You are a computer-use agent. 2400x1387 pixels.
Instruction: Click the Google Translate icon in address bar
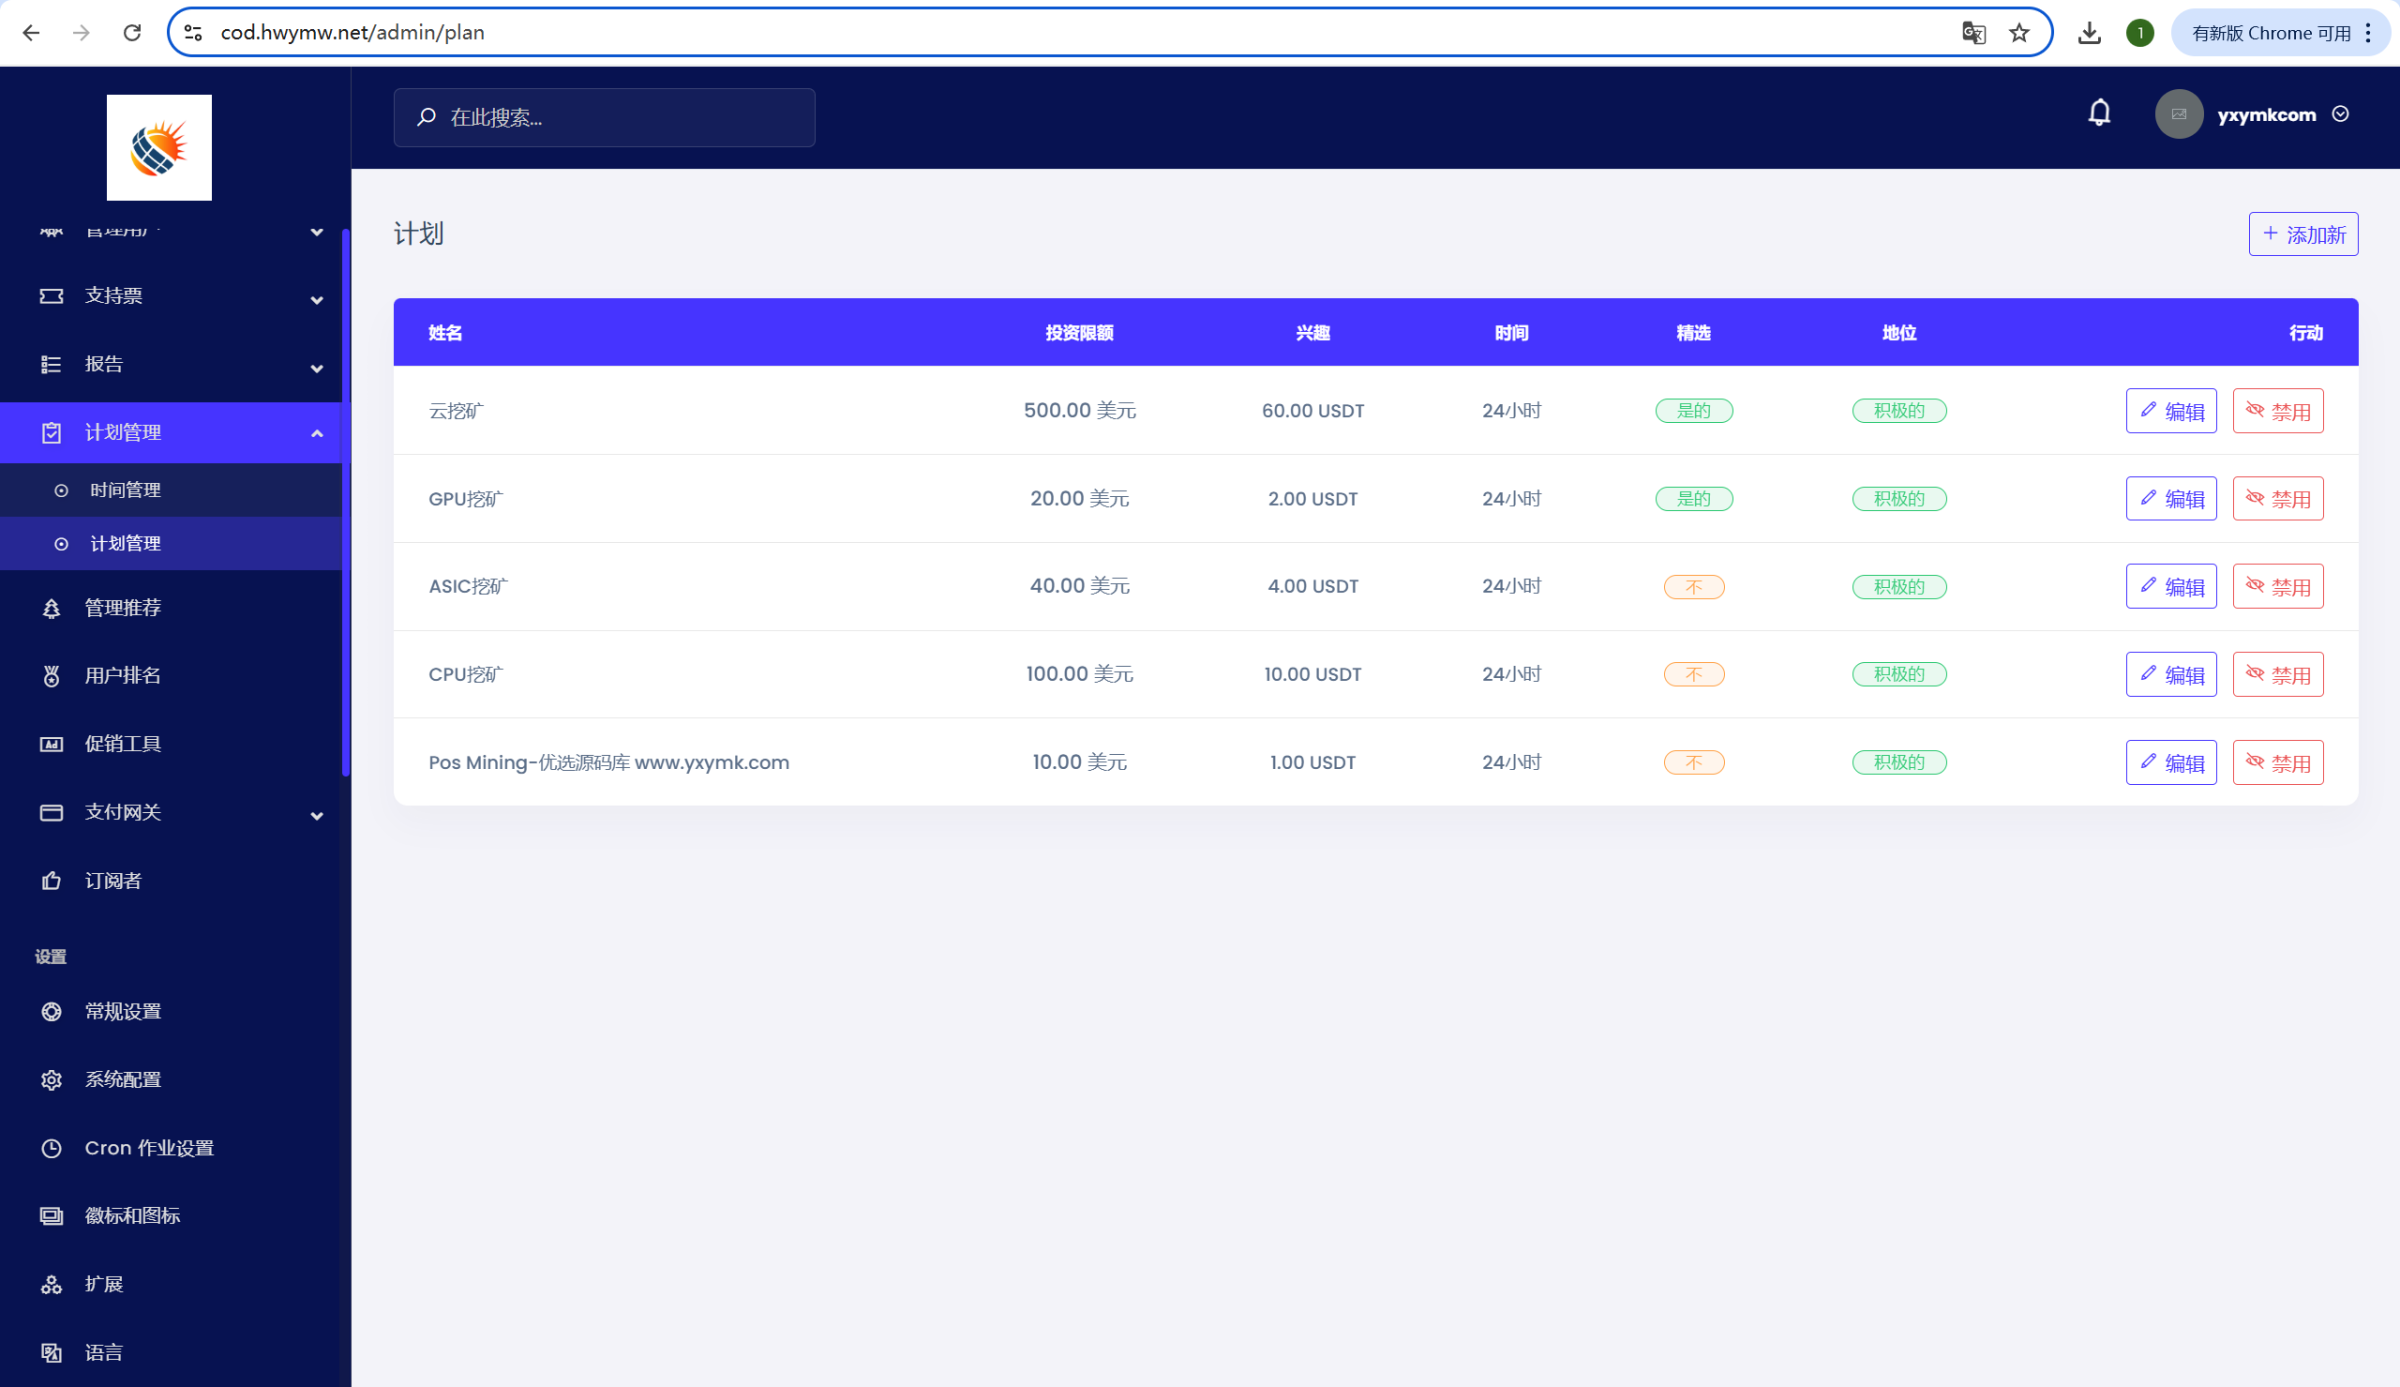(x=1973, y=33)
